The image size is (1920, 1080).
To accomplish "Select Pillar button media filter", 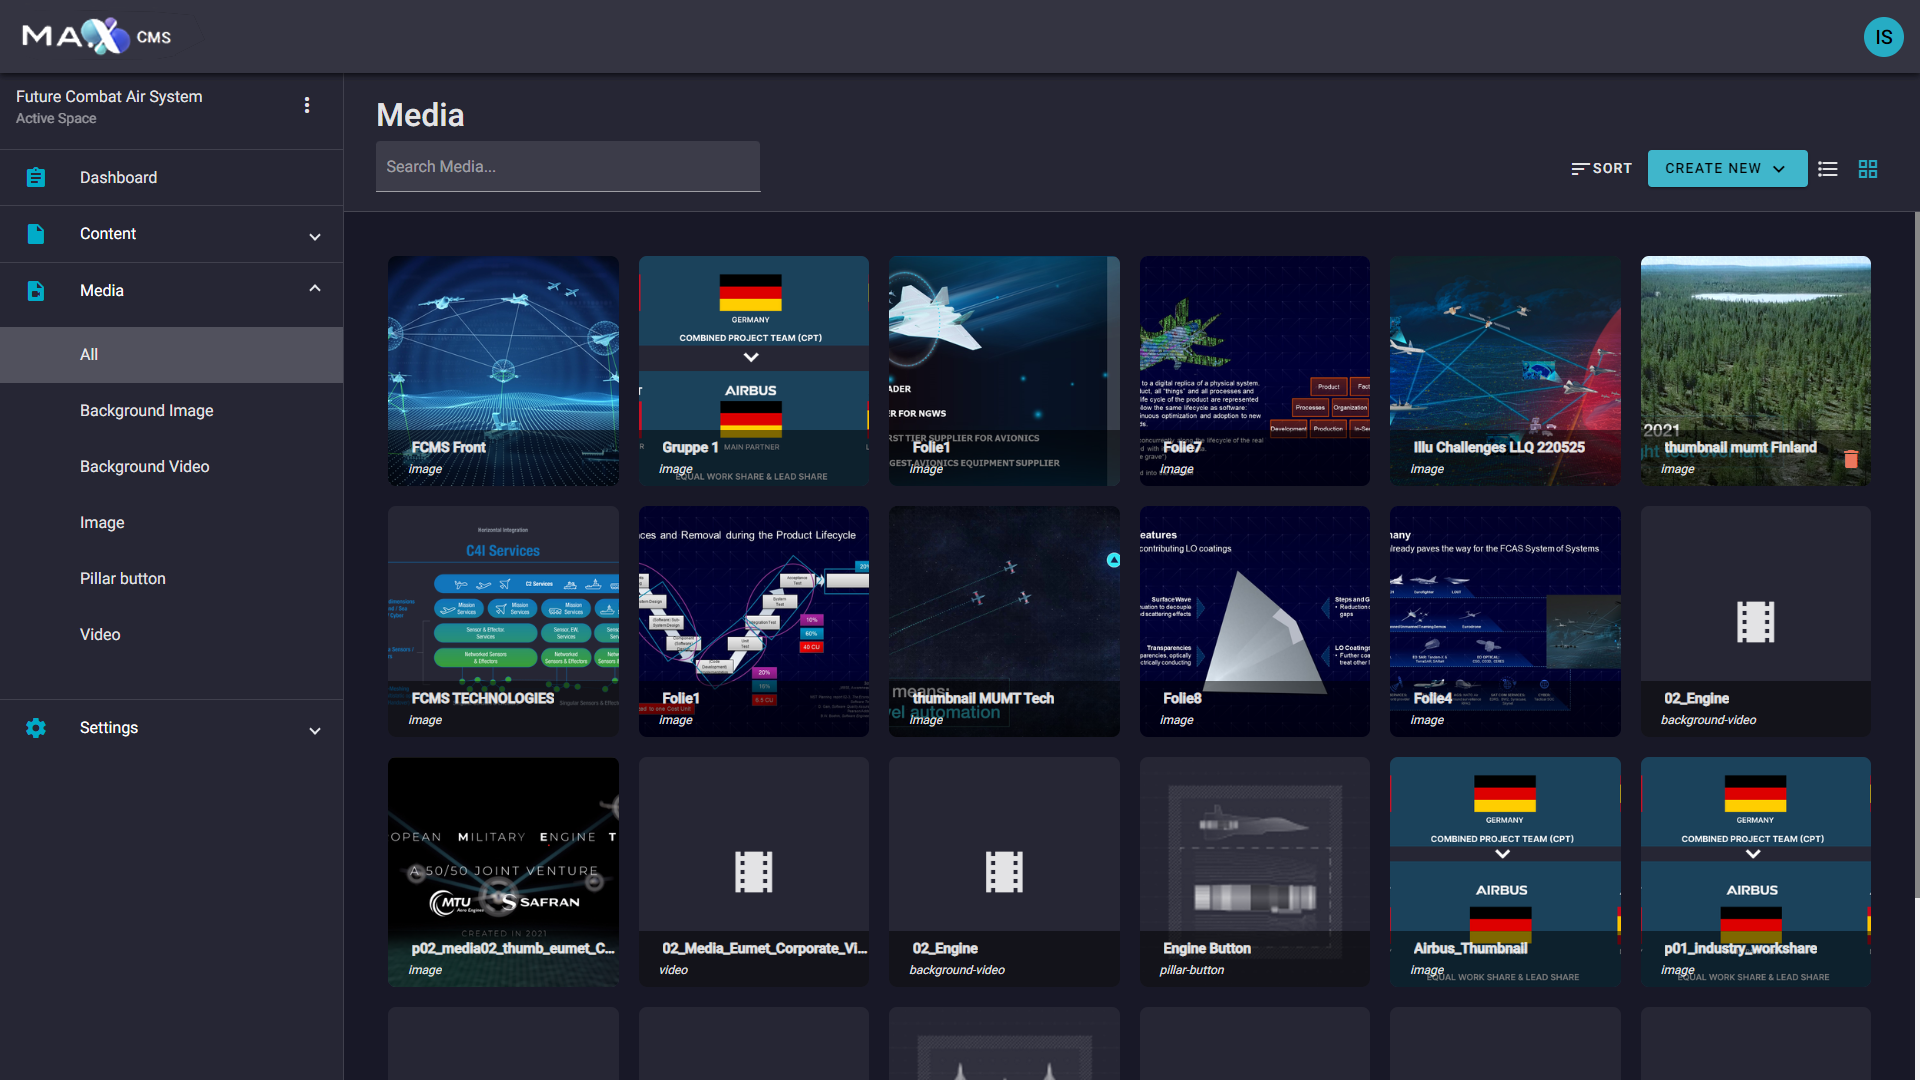I will coord(123,579).
